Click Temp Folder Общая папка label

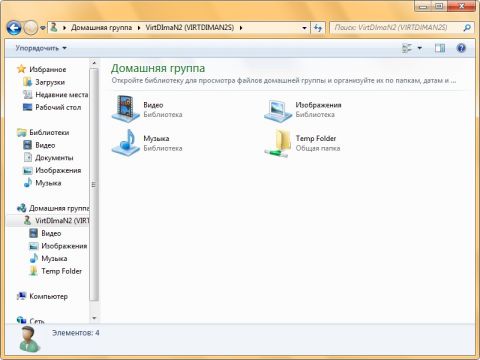point(318,143)
